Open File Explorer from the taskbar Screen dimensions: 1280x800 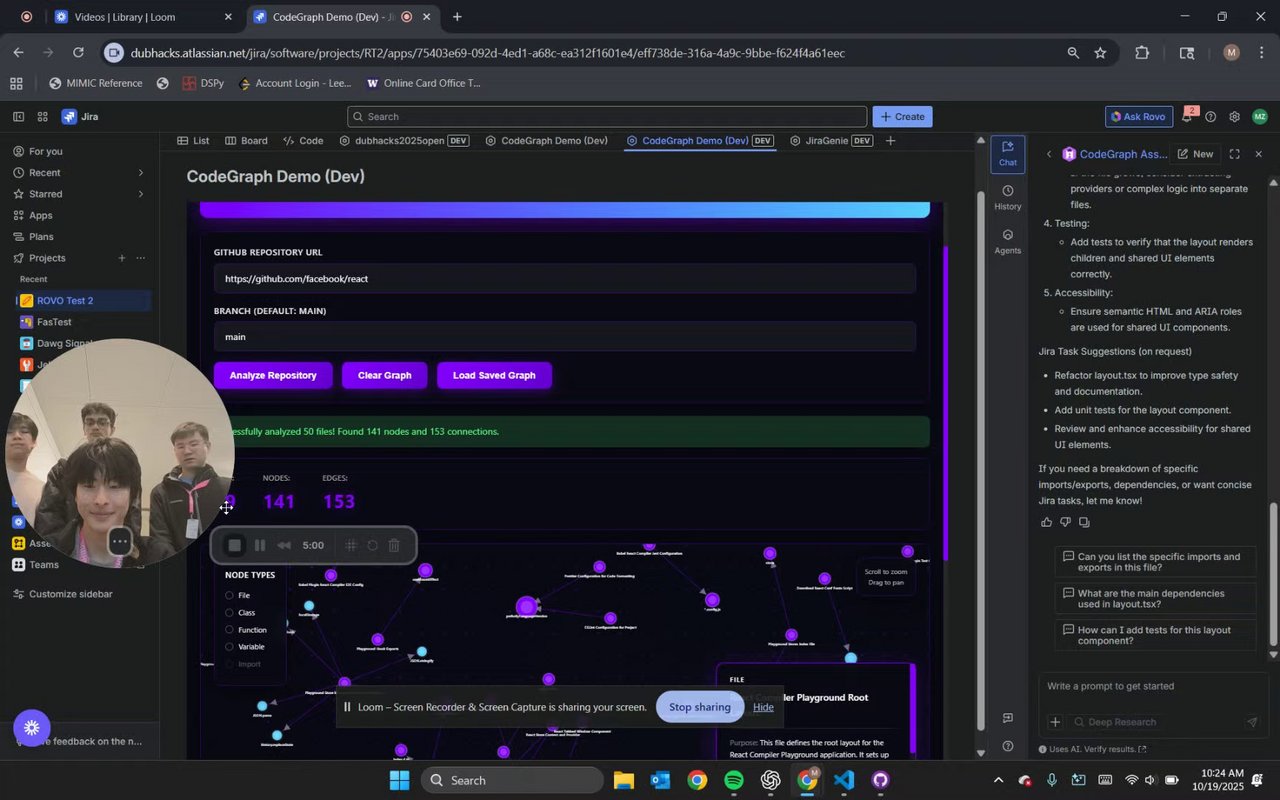pyautogui.click(x=623, y=780)
